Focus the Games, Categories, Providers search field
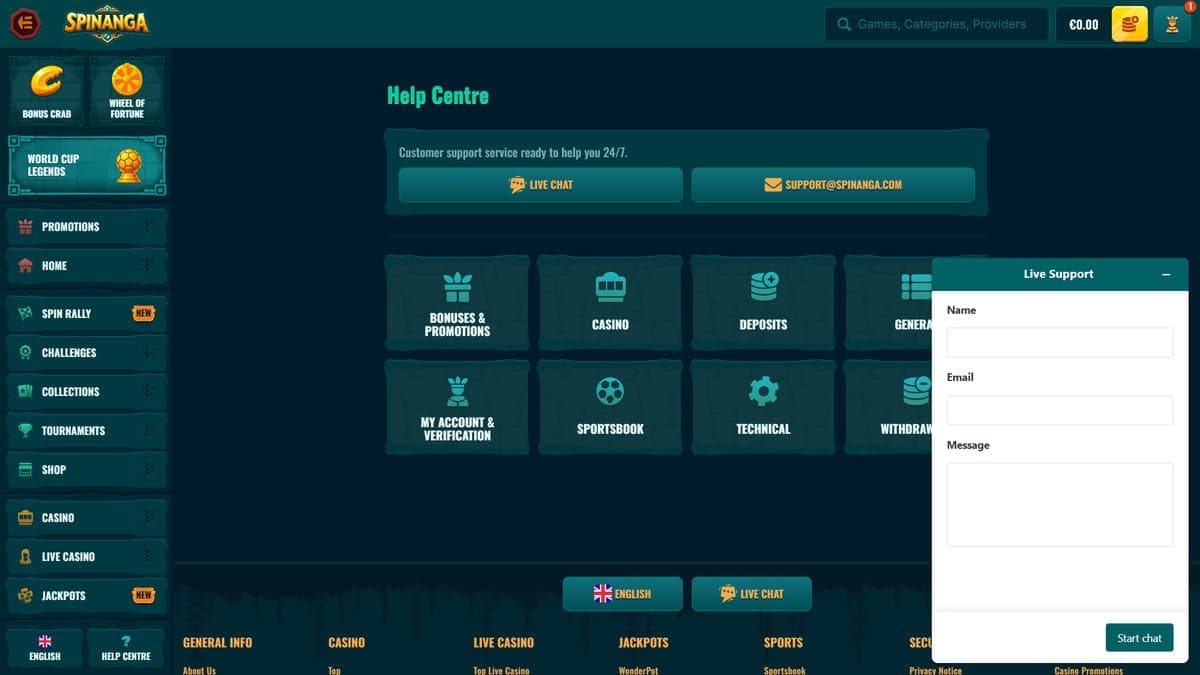This screenshot has width=1200, height=675. coord(937,24)
